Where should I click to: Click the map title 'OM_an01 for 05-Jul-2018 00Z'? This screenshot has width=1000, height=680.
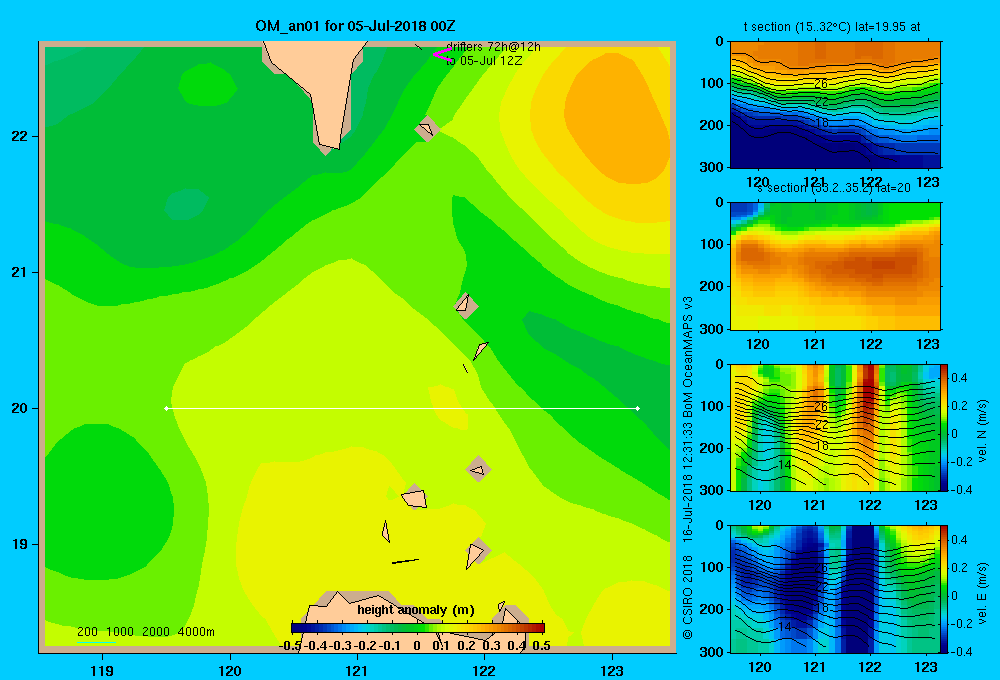click(x=355, y=26)
